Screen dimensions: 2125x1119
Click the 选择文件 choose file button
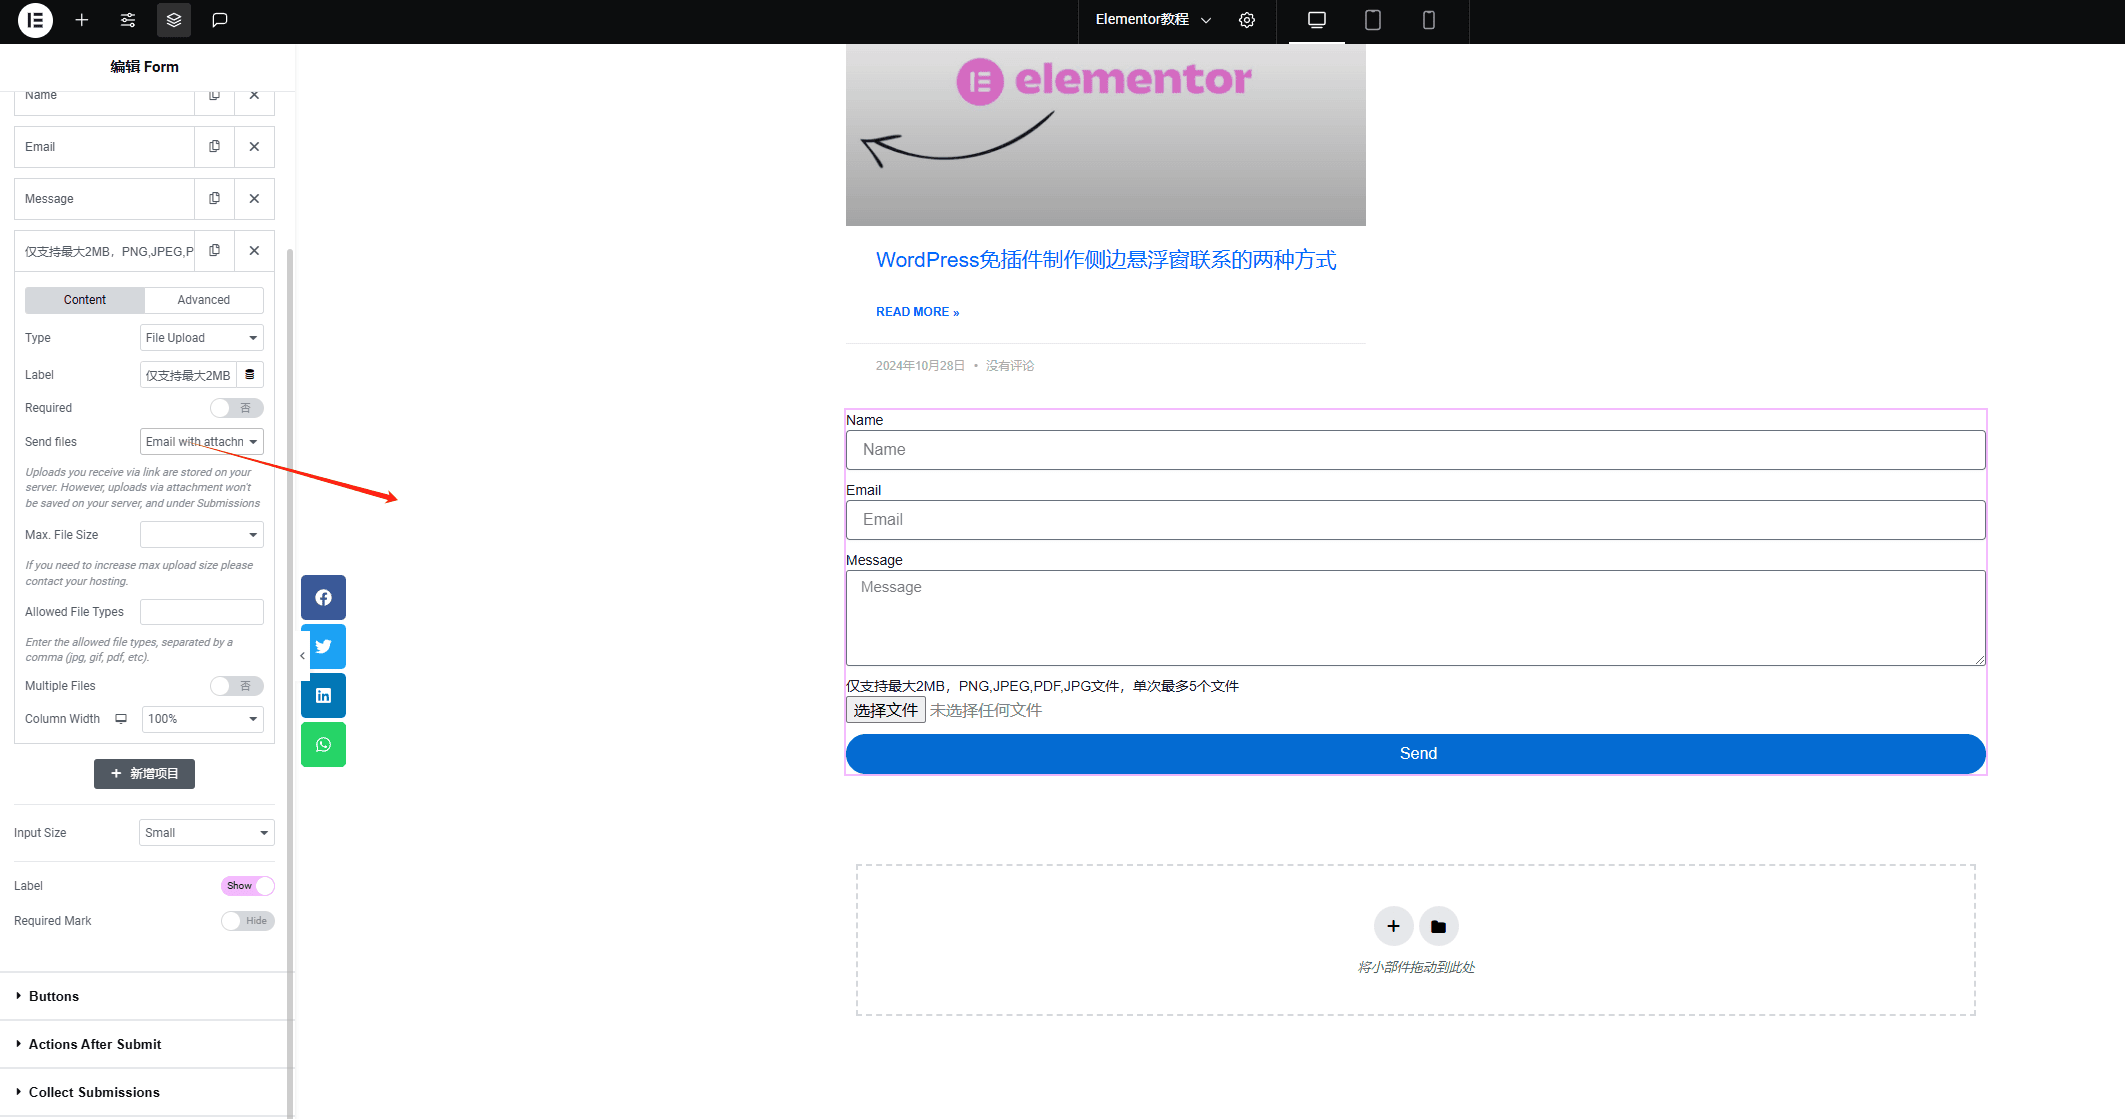pyautogui.click(x=886, y=710)
